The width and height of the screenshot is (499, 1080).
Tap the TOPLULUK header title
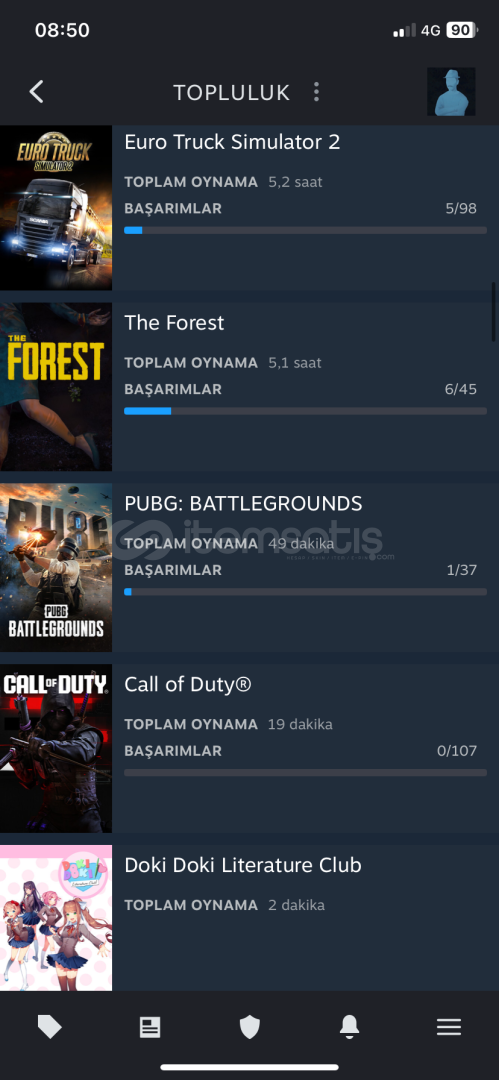(x=232, y=92)
